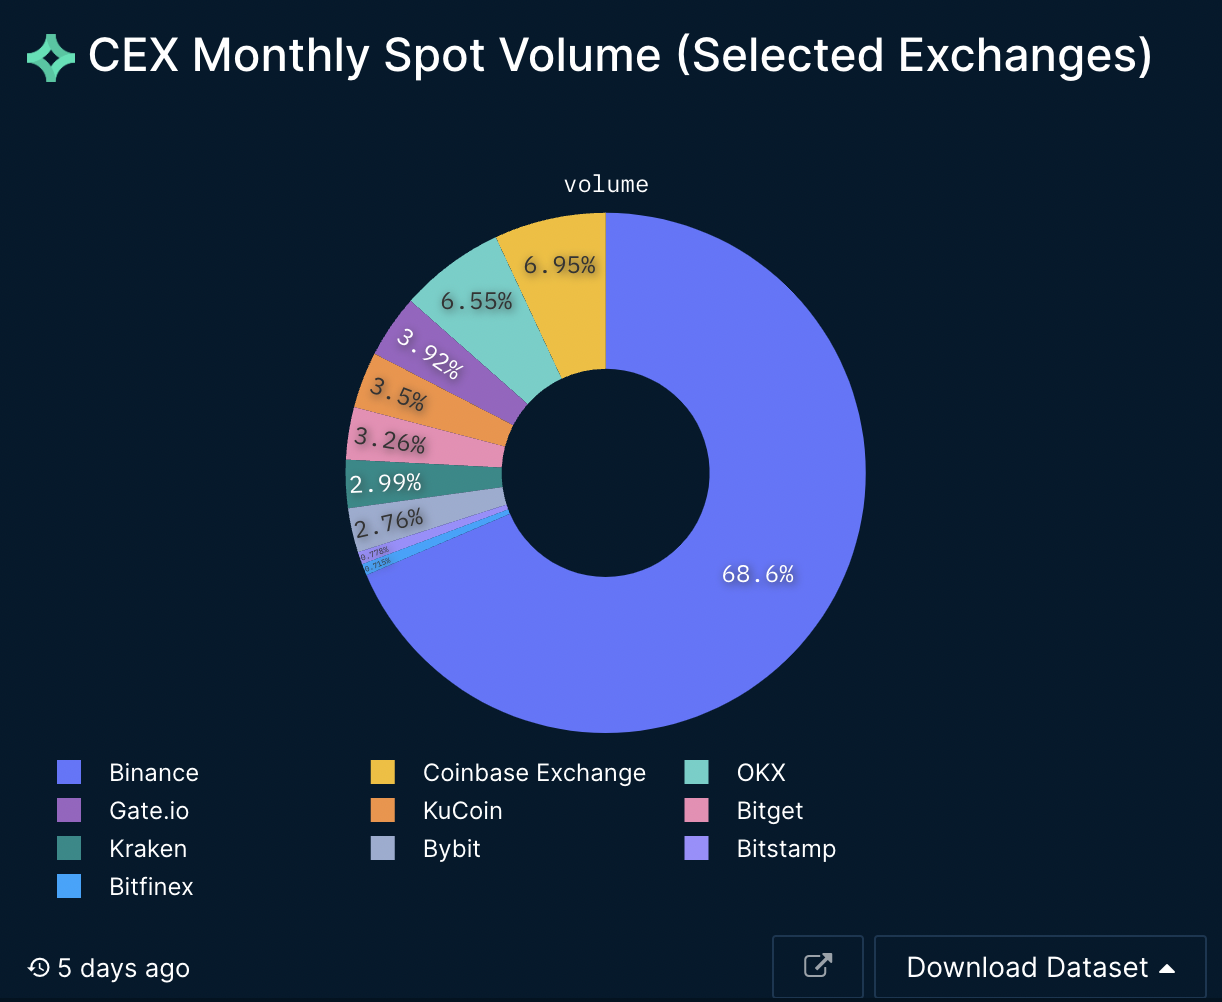This screenshot has height=1002, width=1222.
Task: Toggle the Kraken series in the legend
Action: coord(147,848)
